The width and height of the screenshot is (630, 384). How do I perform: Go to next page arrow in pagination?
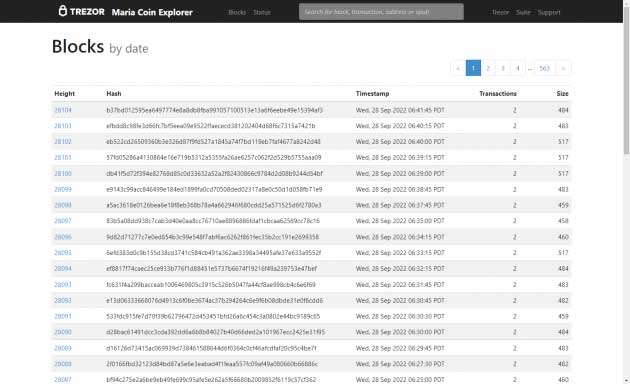(563, 68)
